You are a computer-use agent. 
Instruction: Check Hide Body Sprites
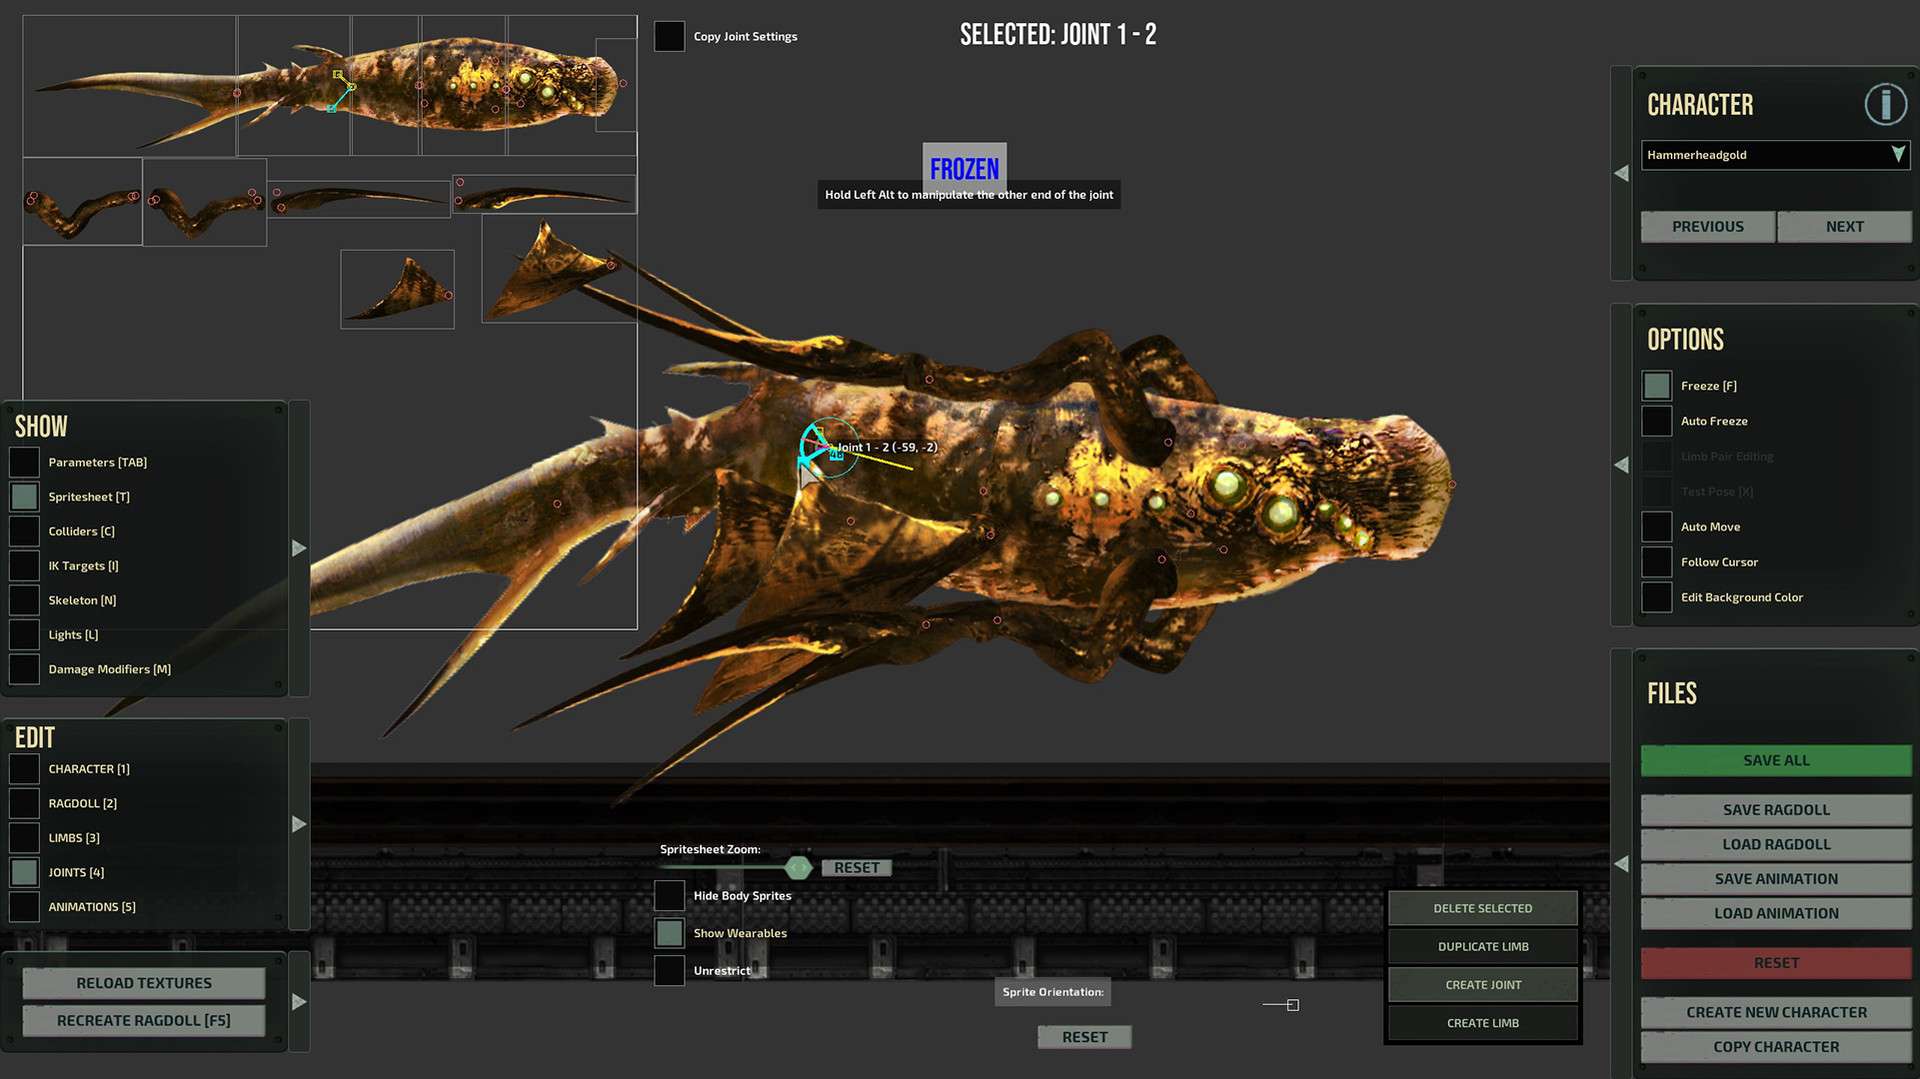[x=669, y=896]
